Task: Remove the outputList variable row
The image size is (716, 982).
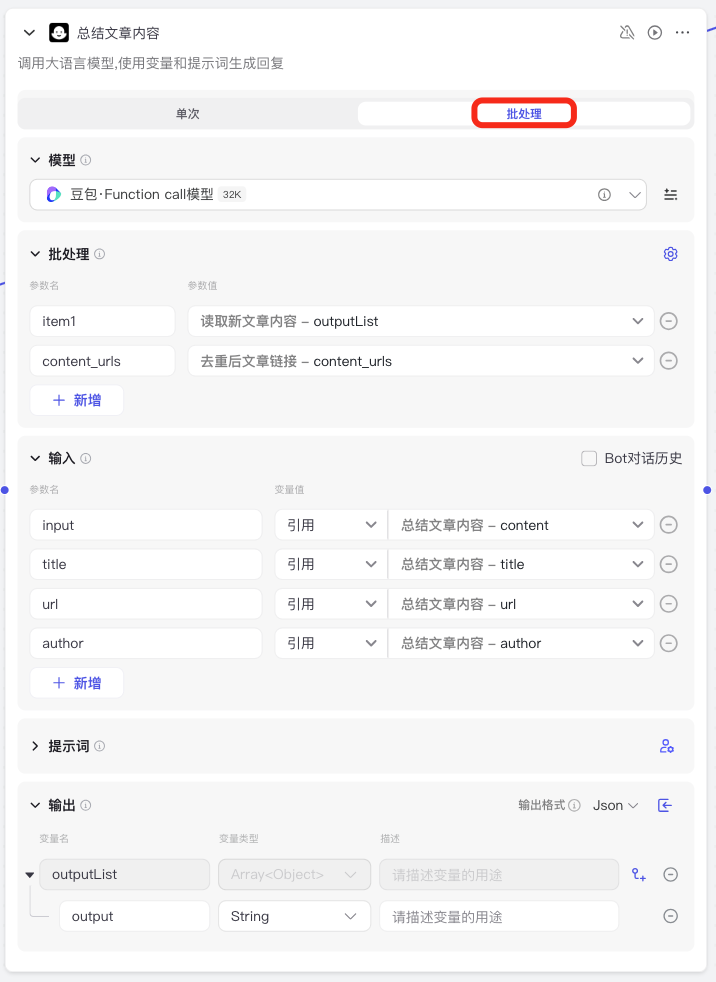Action: (670, 875)
